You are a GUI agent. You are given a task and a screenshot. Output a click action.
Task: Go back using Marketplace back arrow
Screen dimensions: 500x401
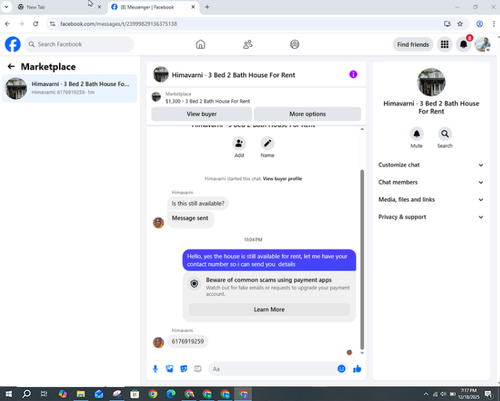click(11, 67)
